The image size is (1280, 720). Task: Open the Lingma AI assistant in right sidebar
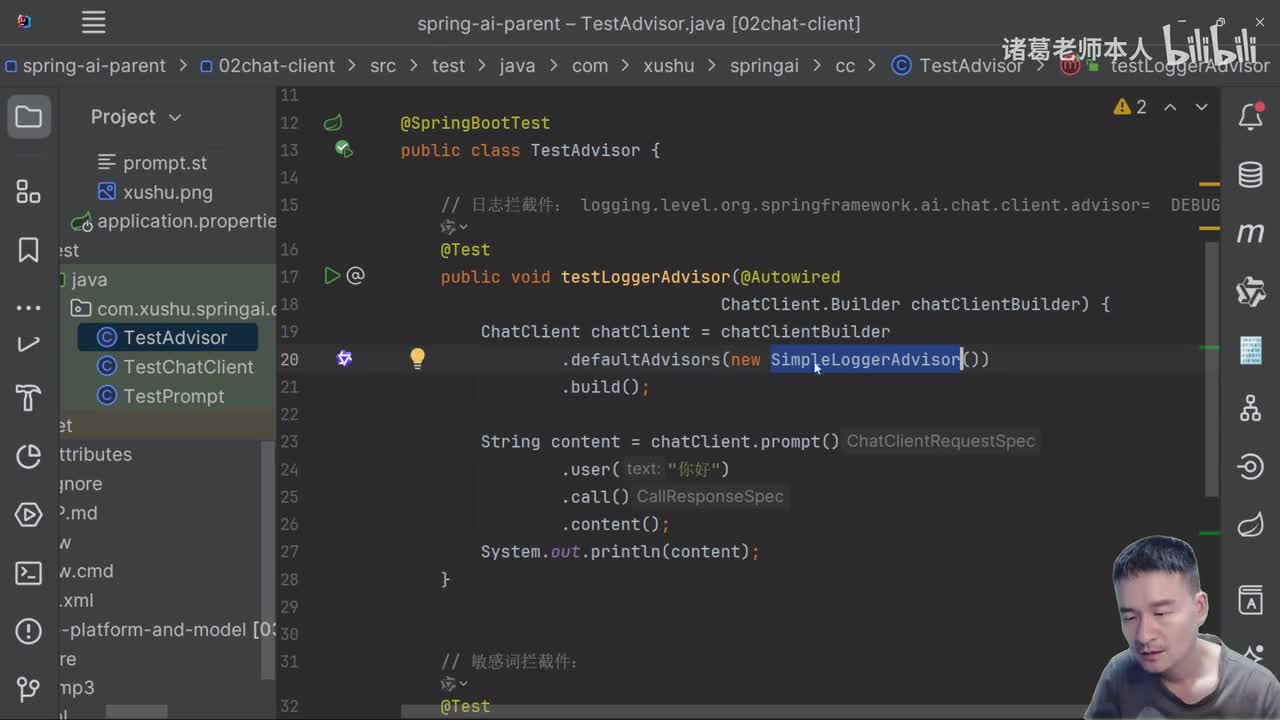tap(1250, 292)
